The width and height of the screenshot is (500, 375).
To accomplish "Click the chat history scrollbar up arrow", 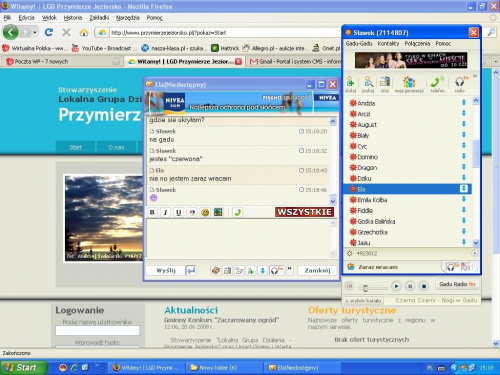I will (333, 122).
